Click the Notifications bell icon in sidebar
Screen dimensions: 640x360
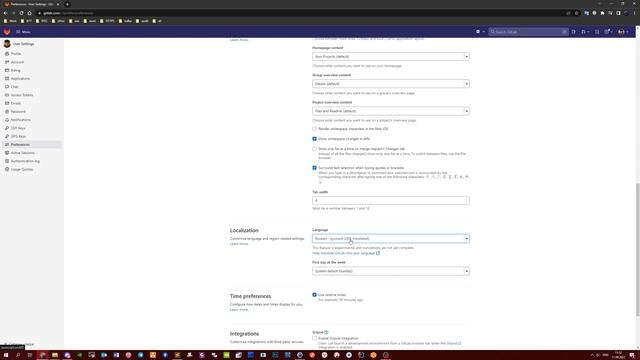(7, 120)
